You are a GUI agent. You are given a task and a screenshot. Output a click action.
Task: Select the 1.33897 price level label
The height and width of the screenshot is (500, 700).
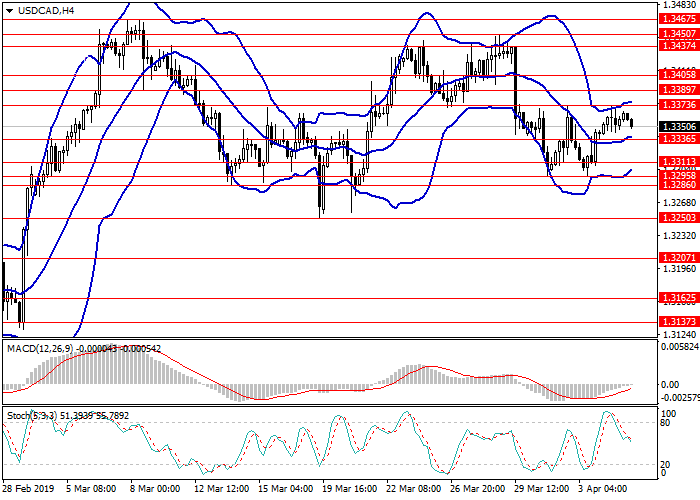coord(679,89)
